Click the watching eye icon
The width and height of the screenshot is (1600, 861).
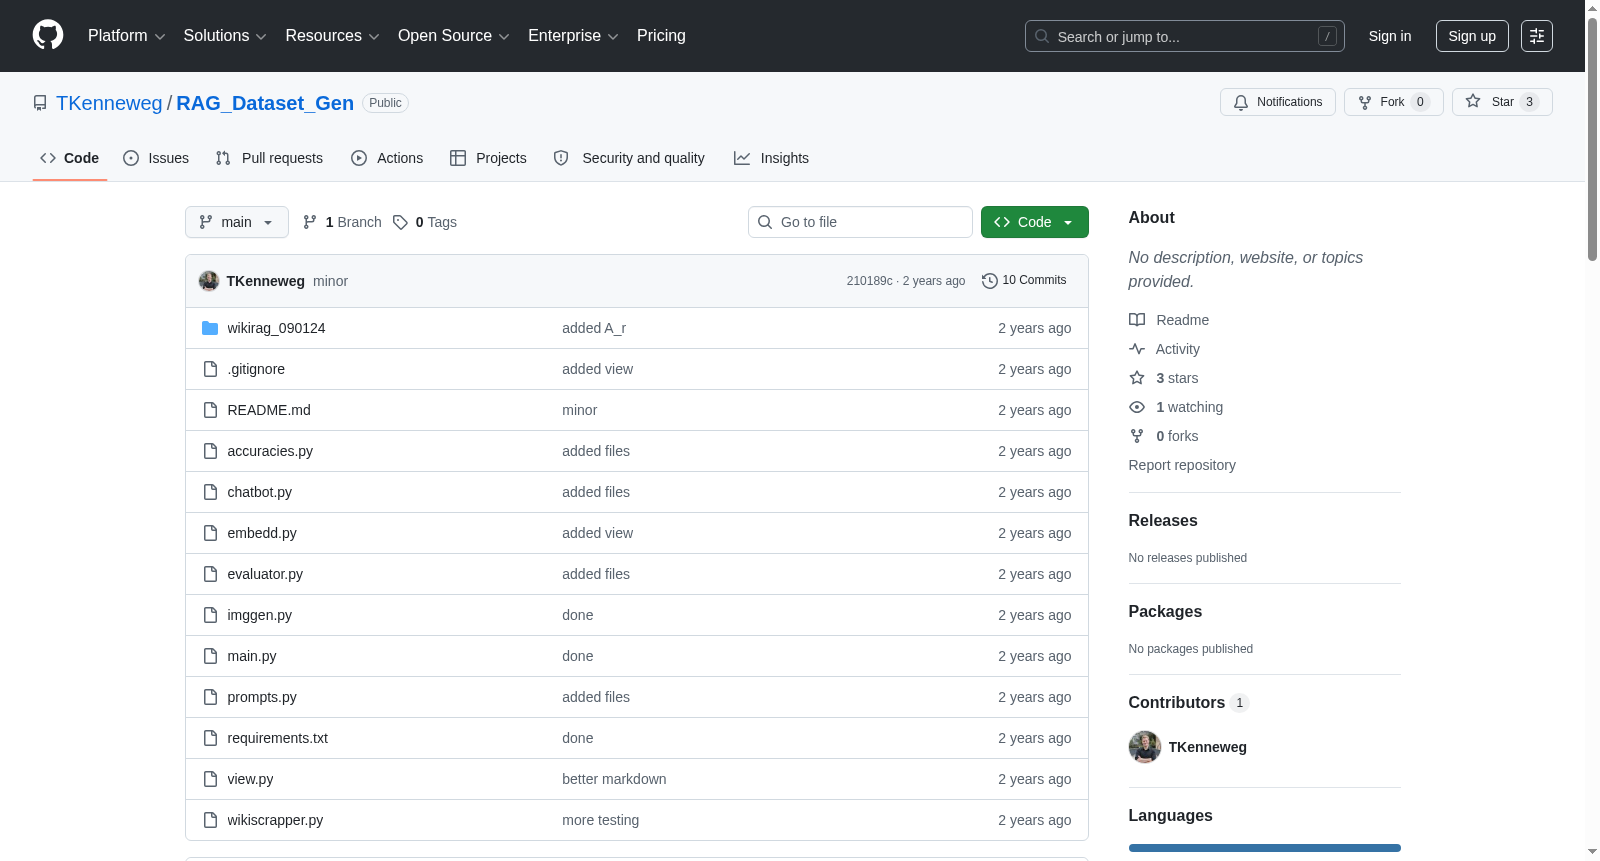[x=1137, y=407]
